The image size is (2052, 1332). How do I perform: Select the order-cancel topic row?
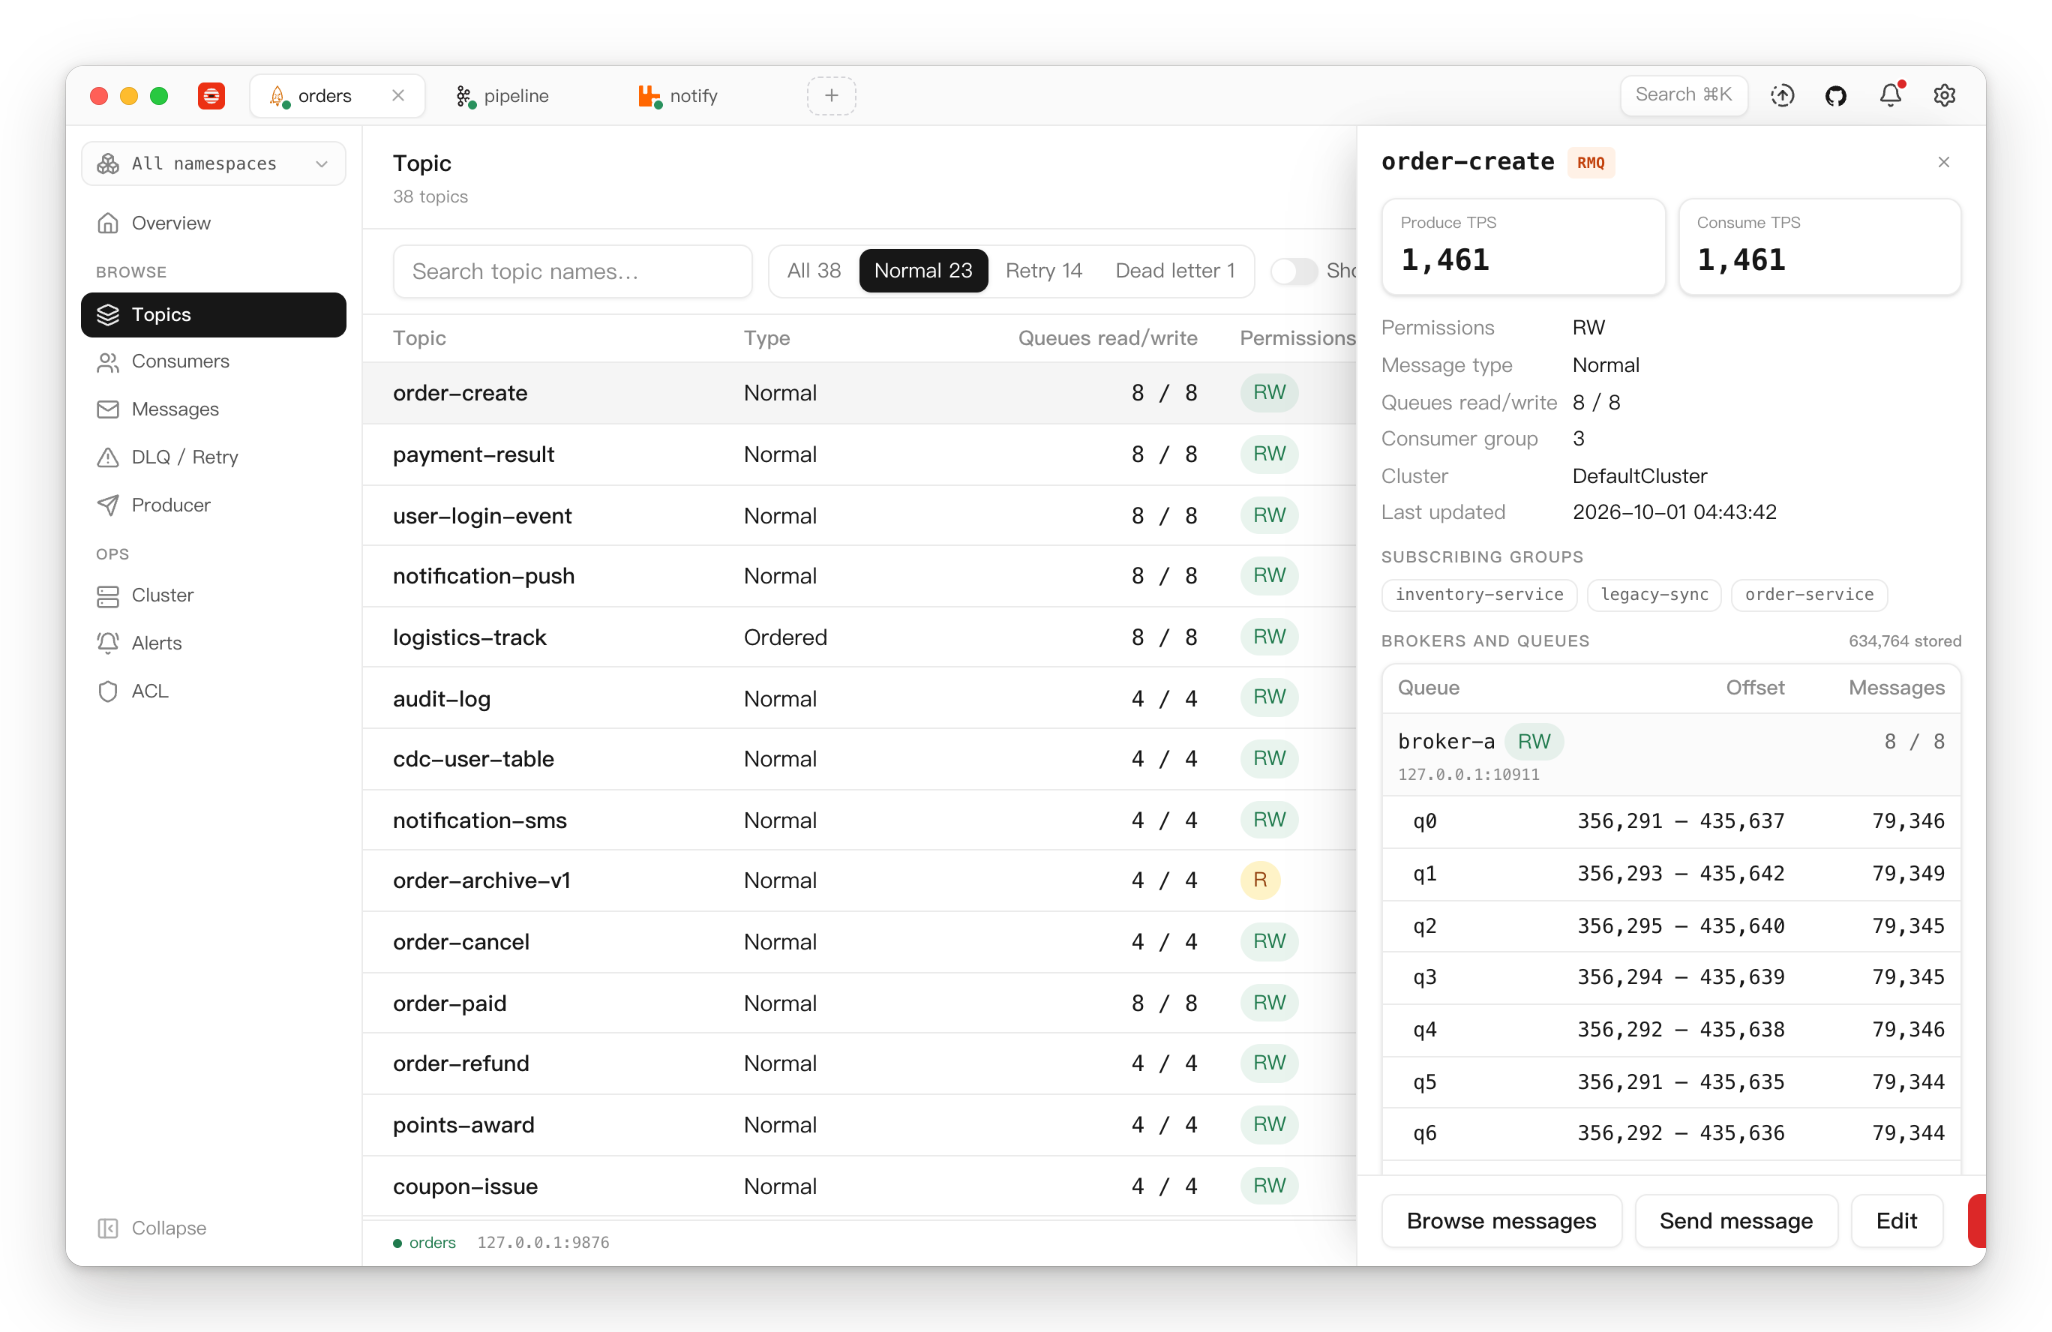point(860,942)
